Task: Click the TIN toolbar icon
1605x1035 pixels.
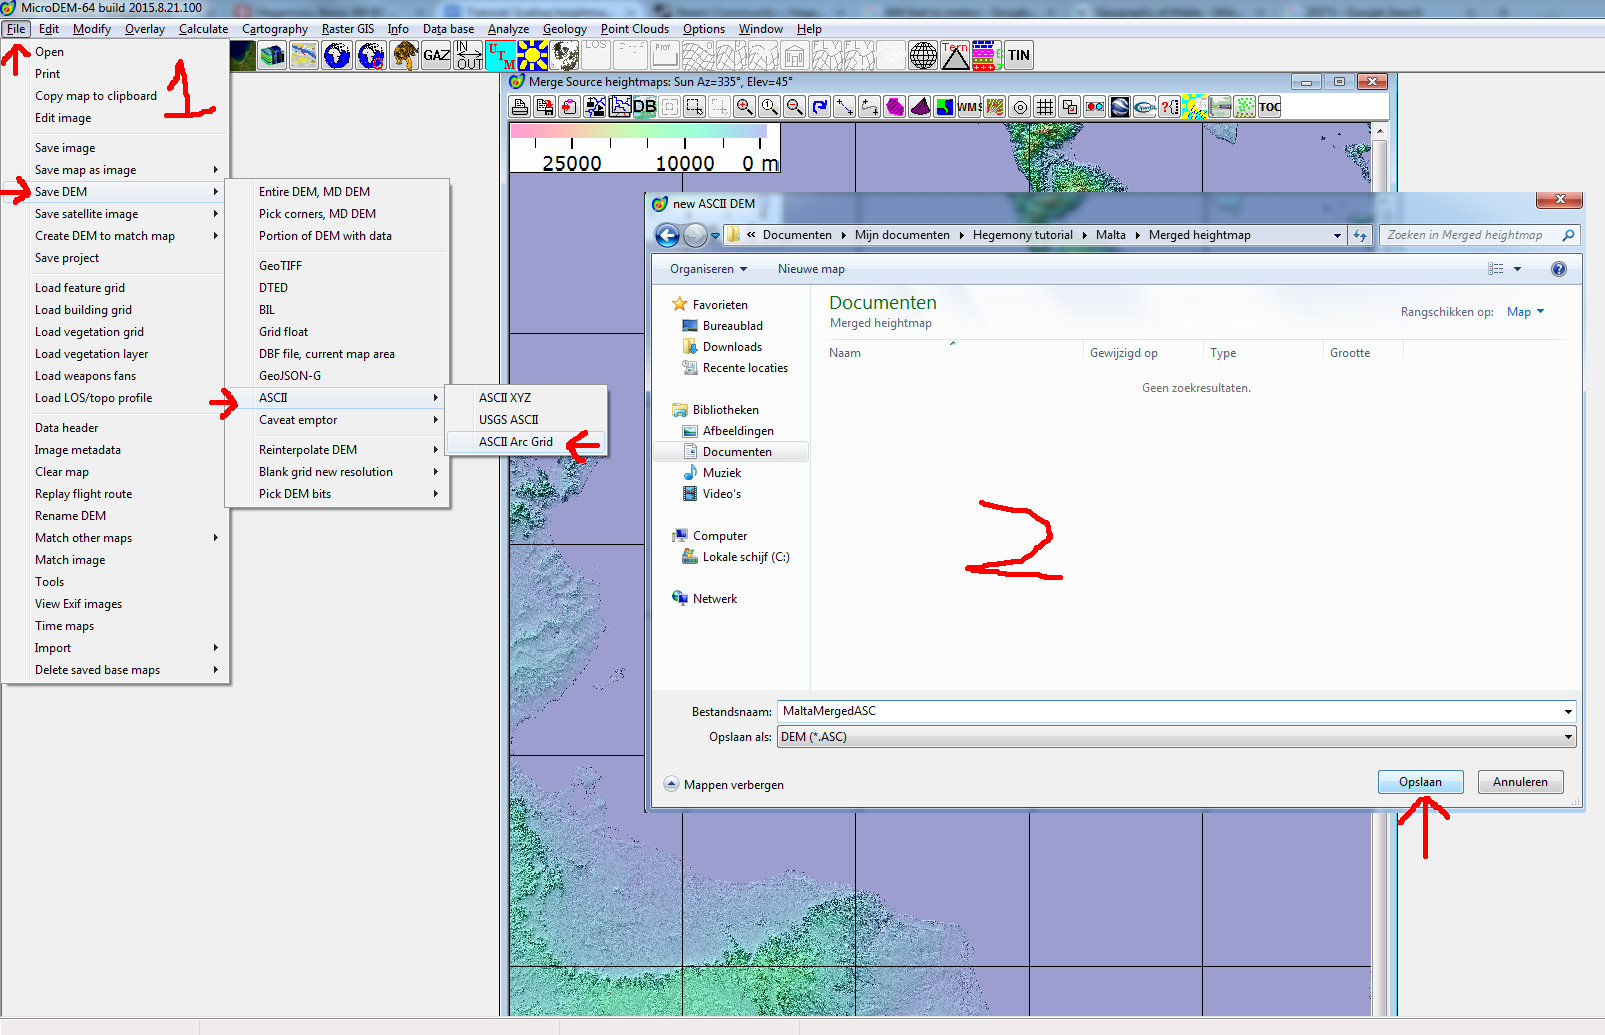Action: [x=1019, y=55]
